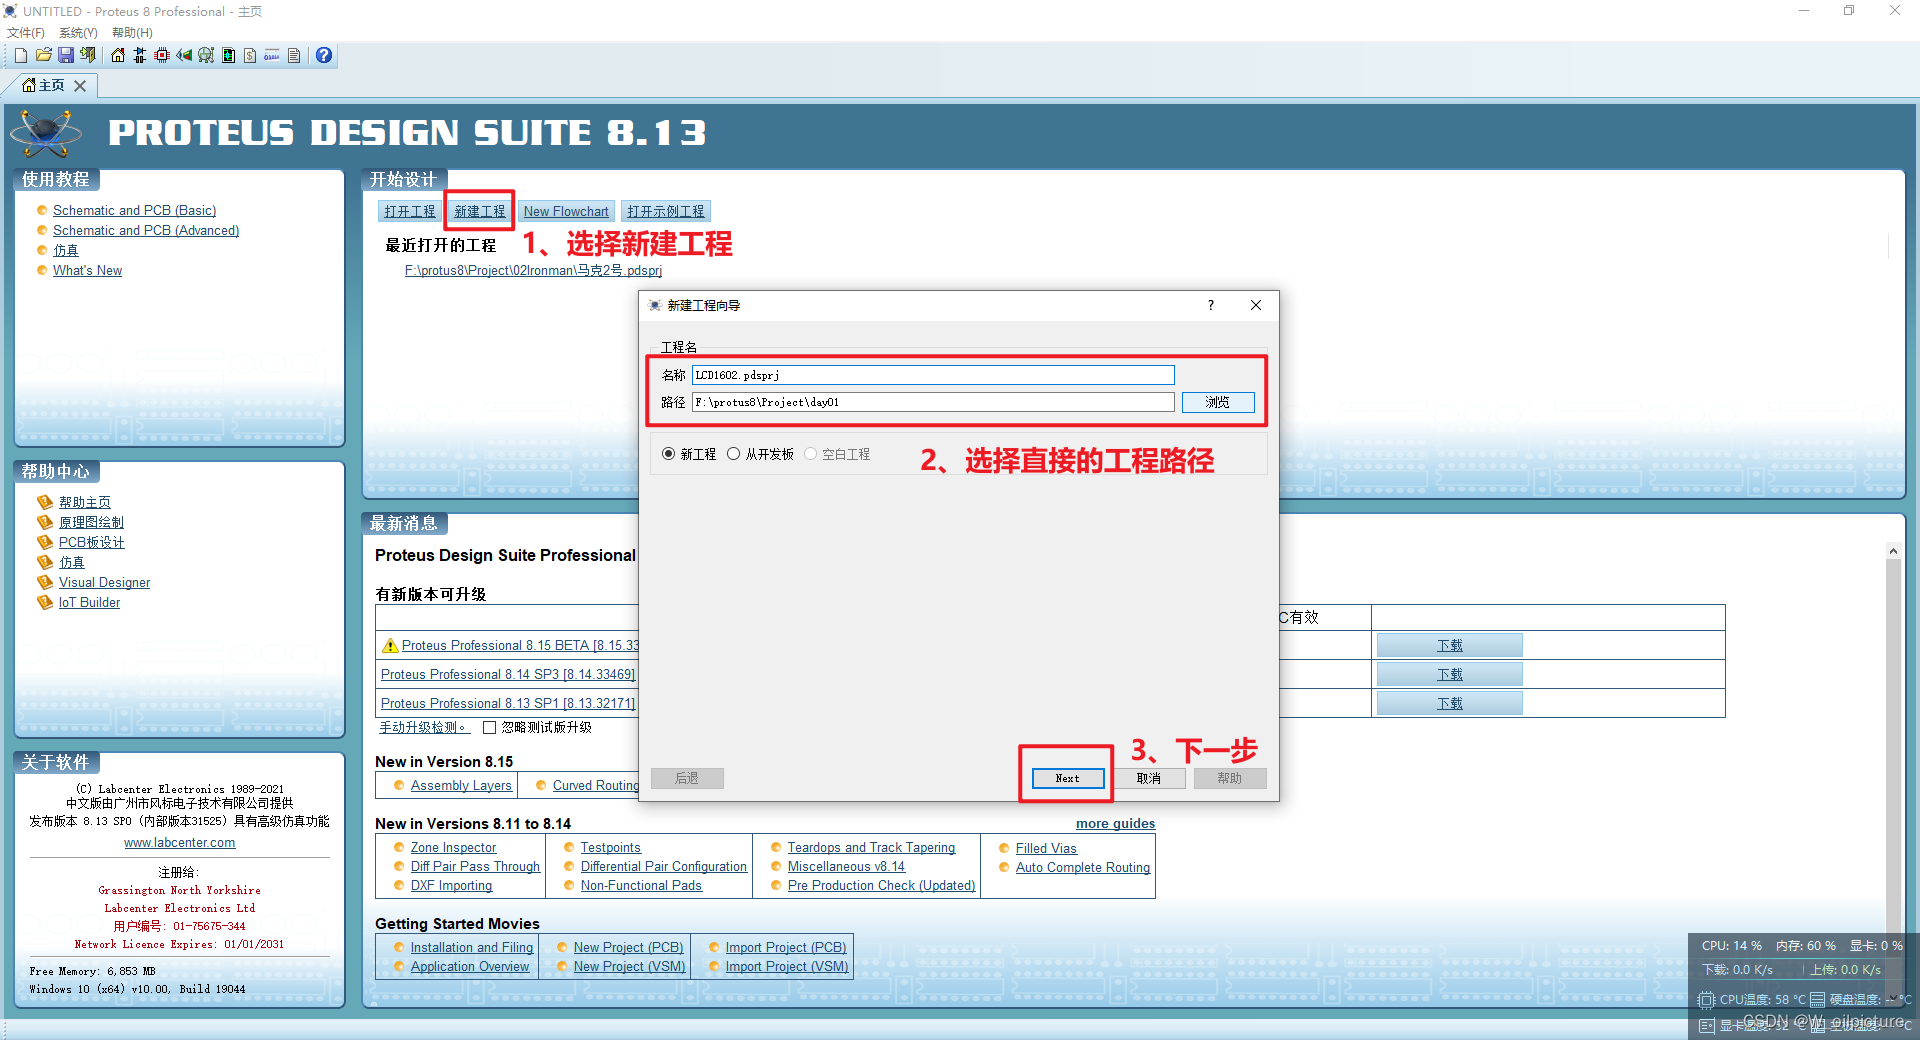
Task: Close the 主页 tab
Action: (80, 86)
